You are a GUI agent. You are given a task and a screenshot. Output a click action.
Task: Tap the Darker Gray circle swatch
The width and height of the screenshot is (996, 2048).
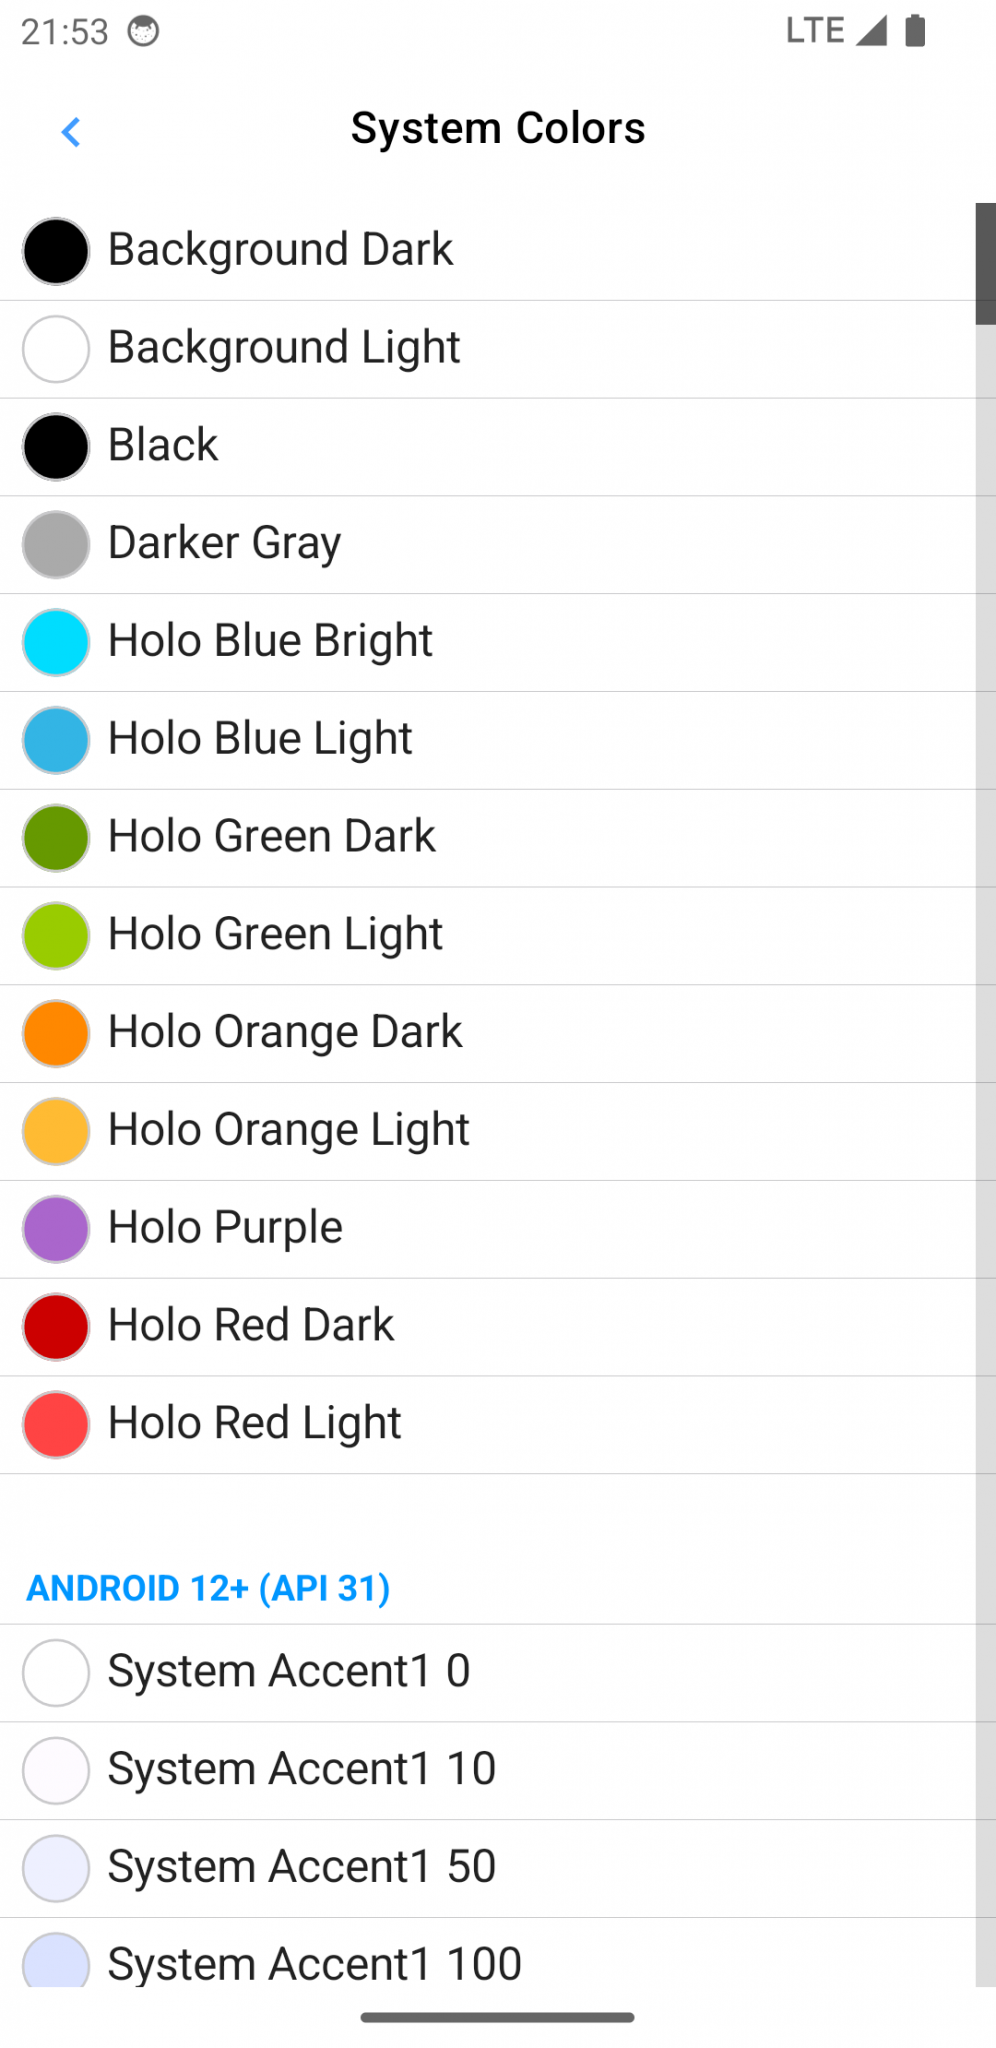(x=56, y=544)
